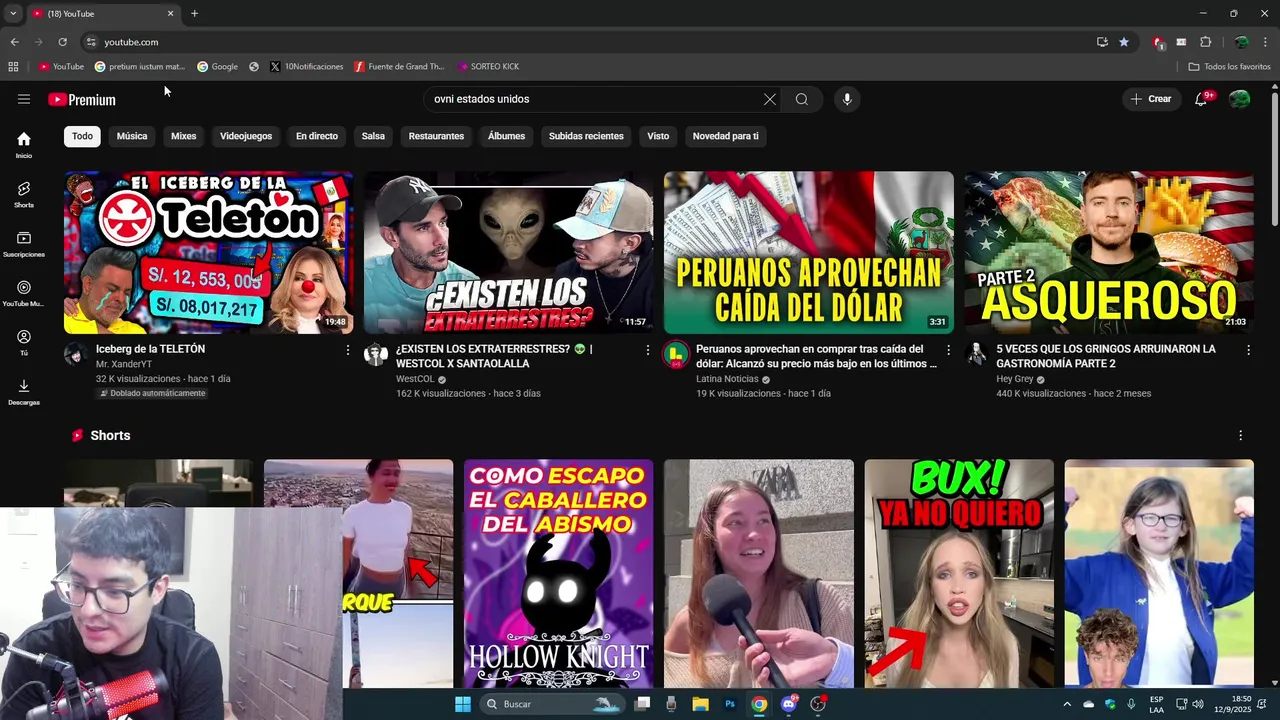Play the Iceberg de la Teletón thumbnail

208,252
